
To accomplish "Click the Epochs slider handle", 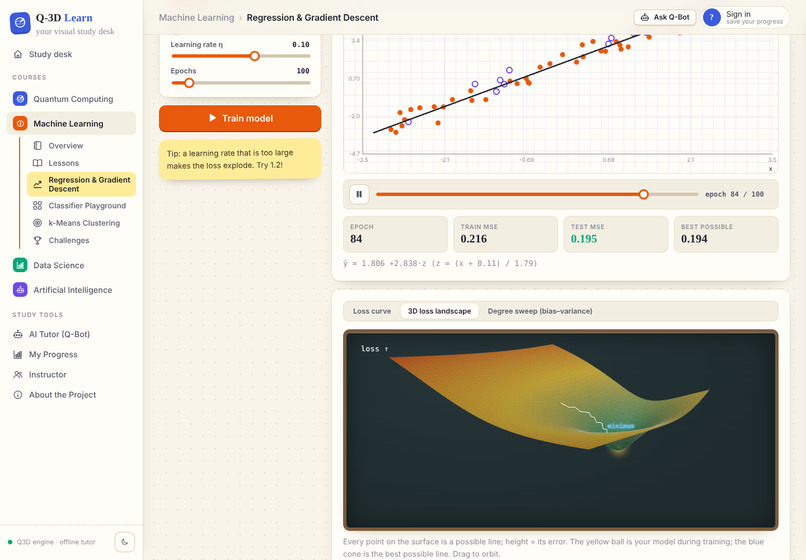I will (x=189, y=83).
